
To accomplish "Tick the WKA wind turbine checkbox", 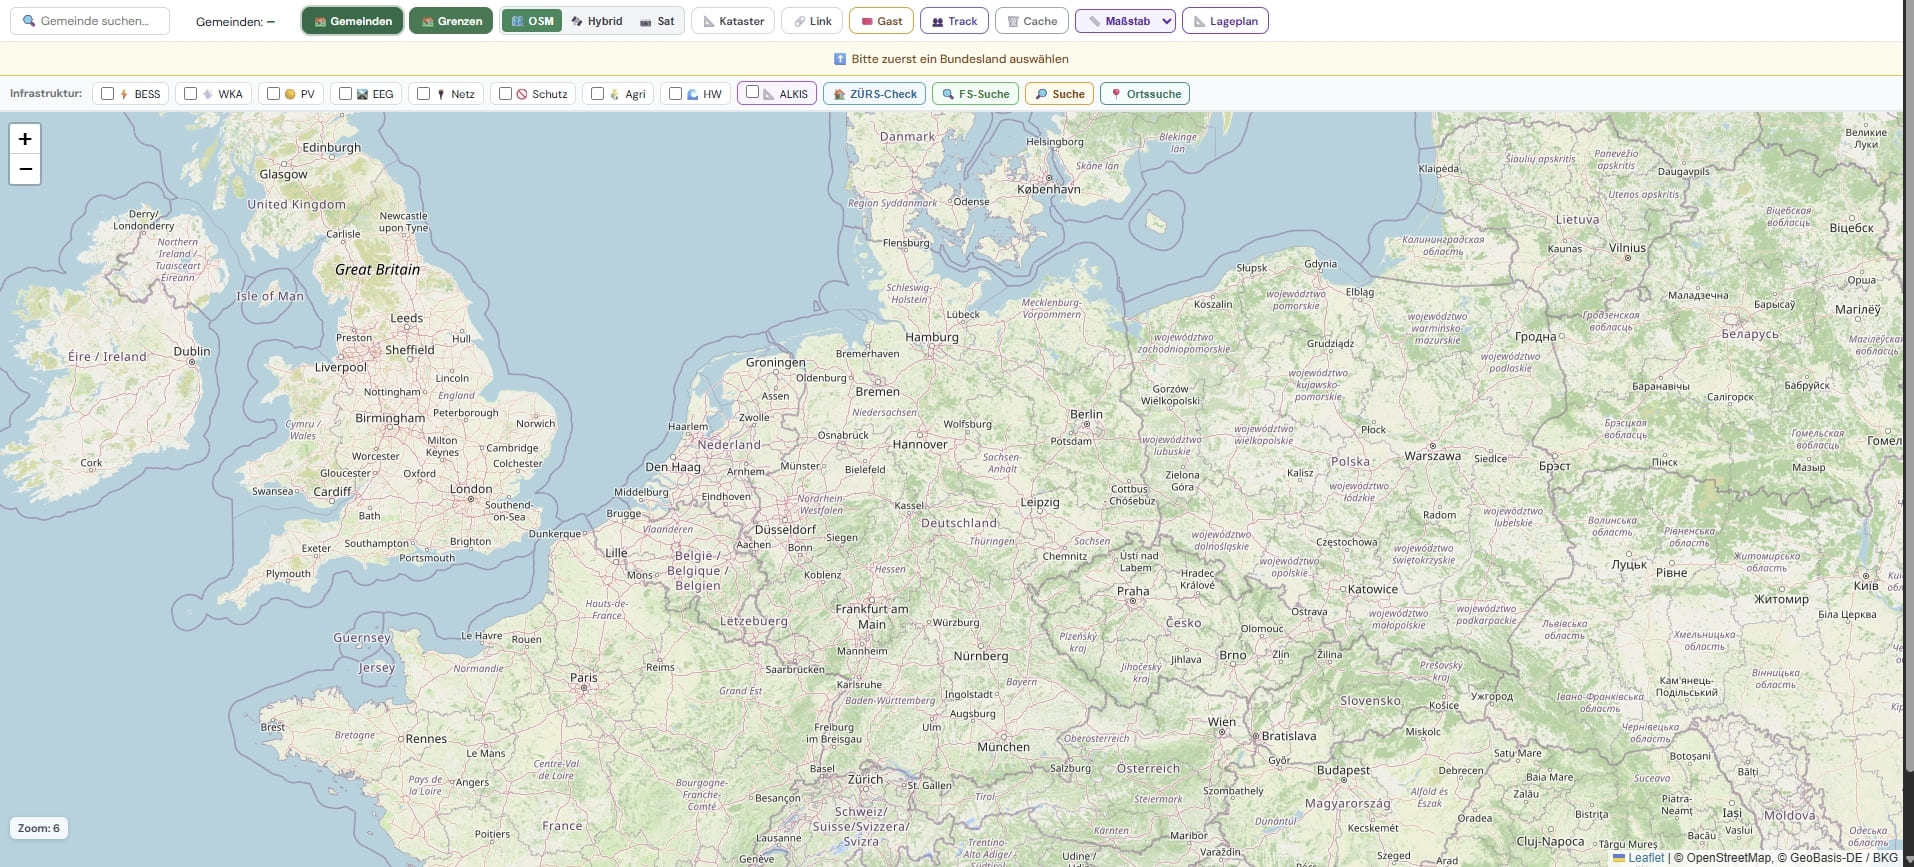I will click(190, 94).
